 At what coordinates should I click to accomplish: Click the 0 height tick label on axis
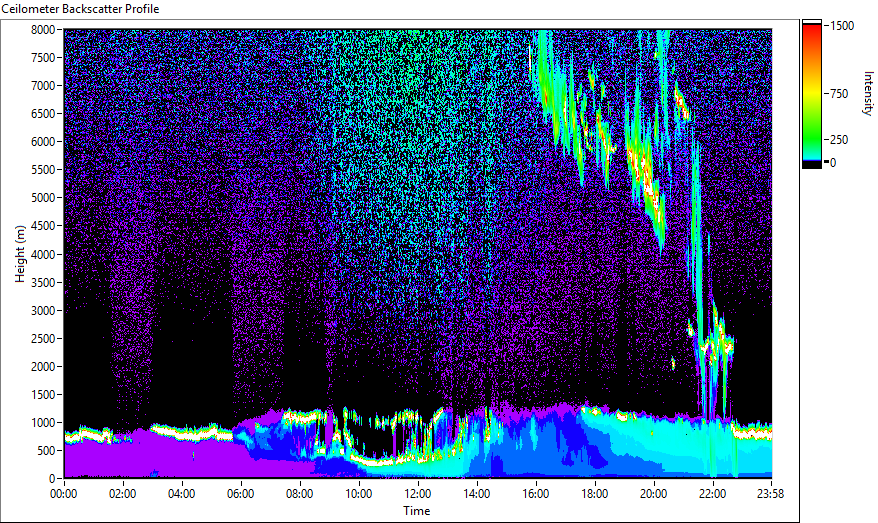click(x=52, y=479)
